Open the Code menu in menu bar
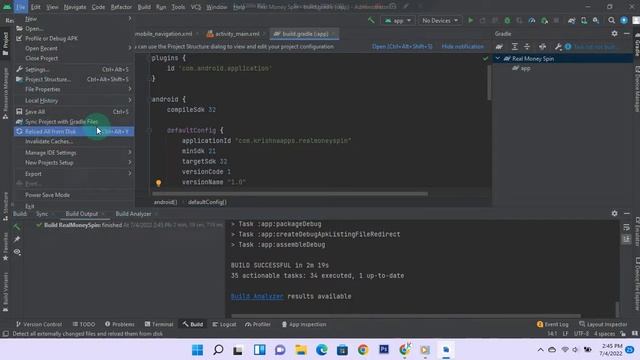This screenshot has width=640, height=360. 98,7
